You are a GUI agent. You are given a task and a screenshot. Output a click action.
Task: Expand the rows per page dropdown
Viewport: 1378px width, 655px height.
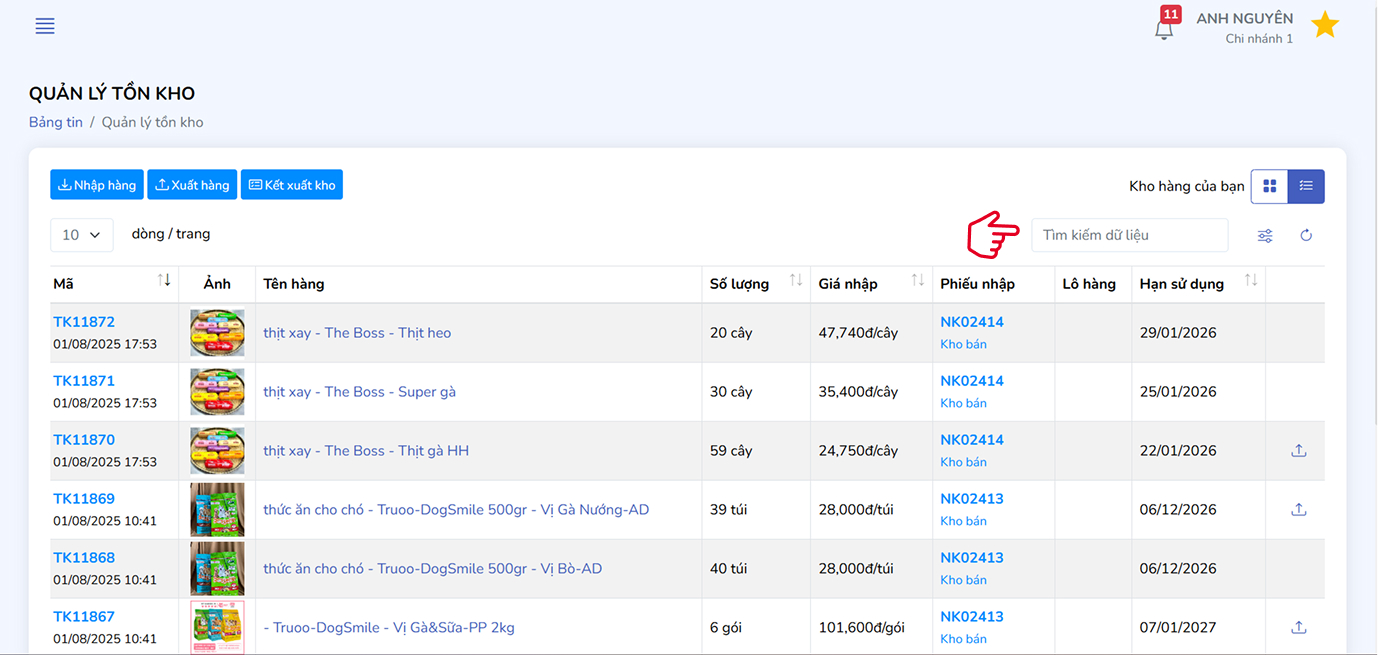tap(81, 235)
